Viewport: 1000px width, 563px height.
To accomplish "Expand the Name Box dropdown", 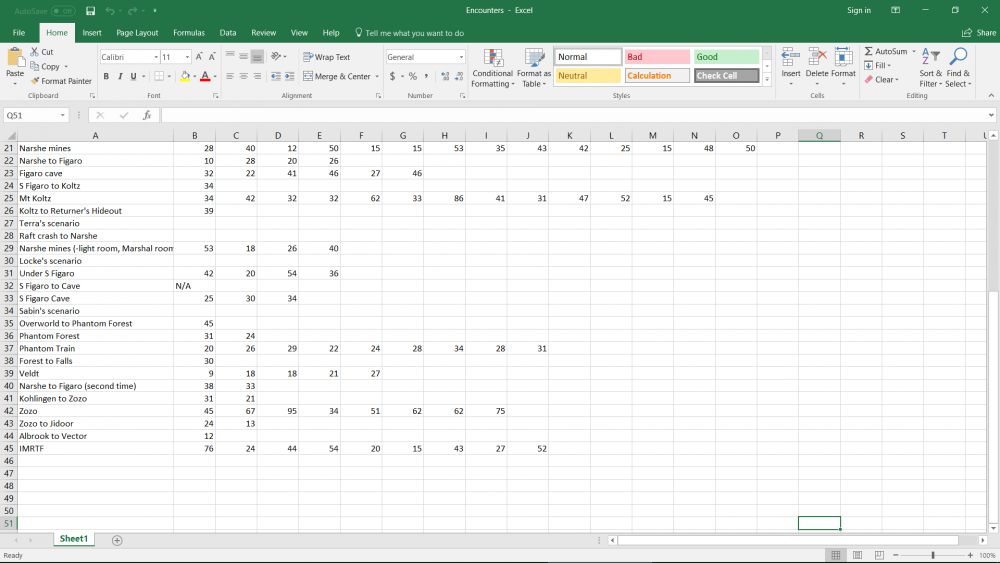I will tap(62, 115).
